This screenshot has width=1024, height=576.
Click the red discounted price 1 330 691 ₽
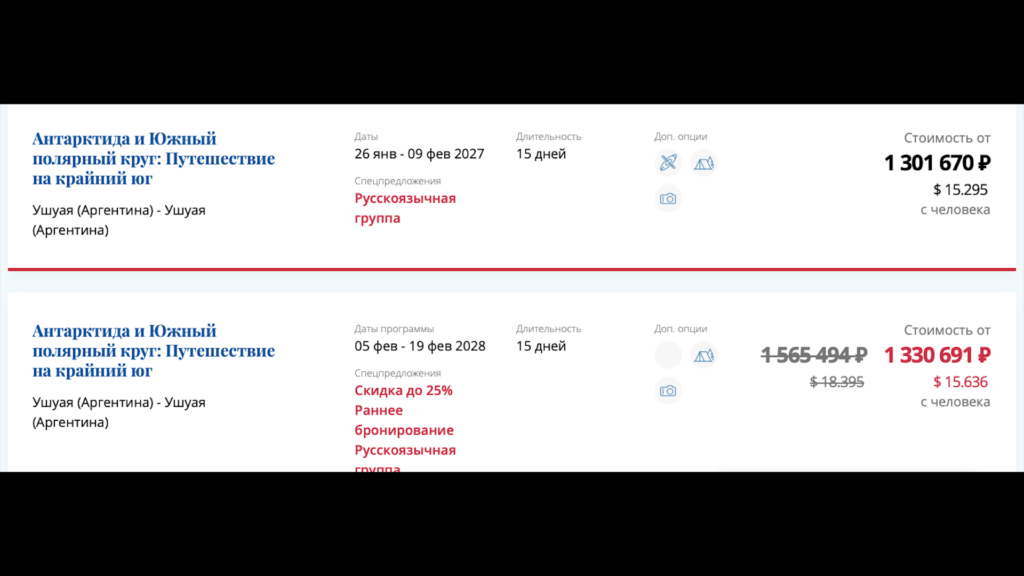[937, 355]
